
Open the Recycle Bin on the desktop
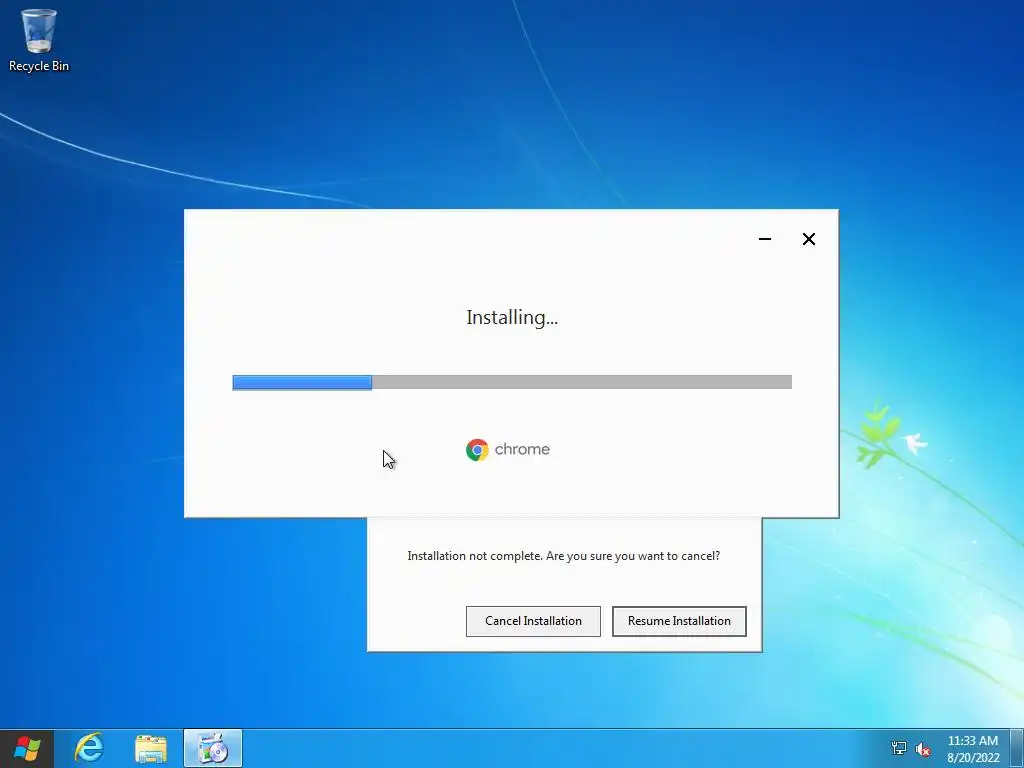pyautogui.click(x=39, y=40)
